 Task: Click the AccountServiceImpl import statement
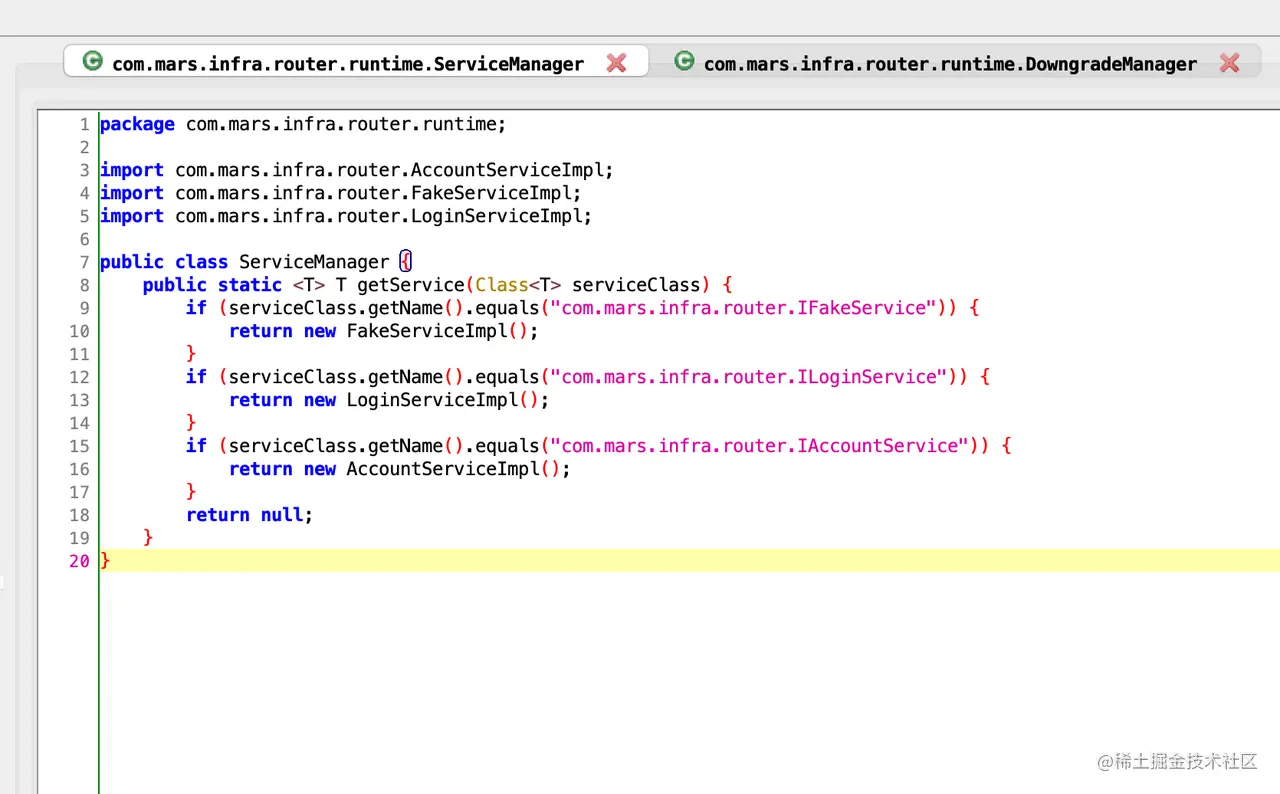point(357,171)
